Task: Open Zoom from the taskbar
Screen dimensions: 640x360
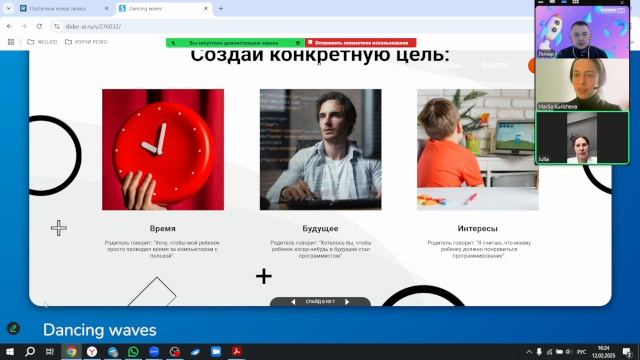Action: 154,351
